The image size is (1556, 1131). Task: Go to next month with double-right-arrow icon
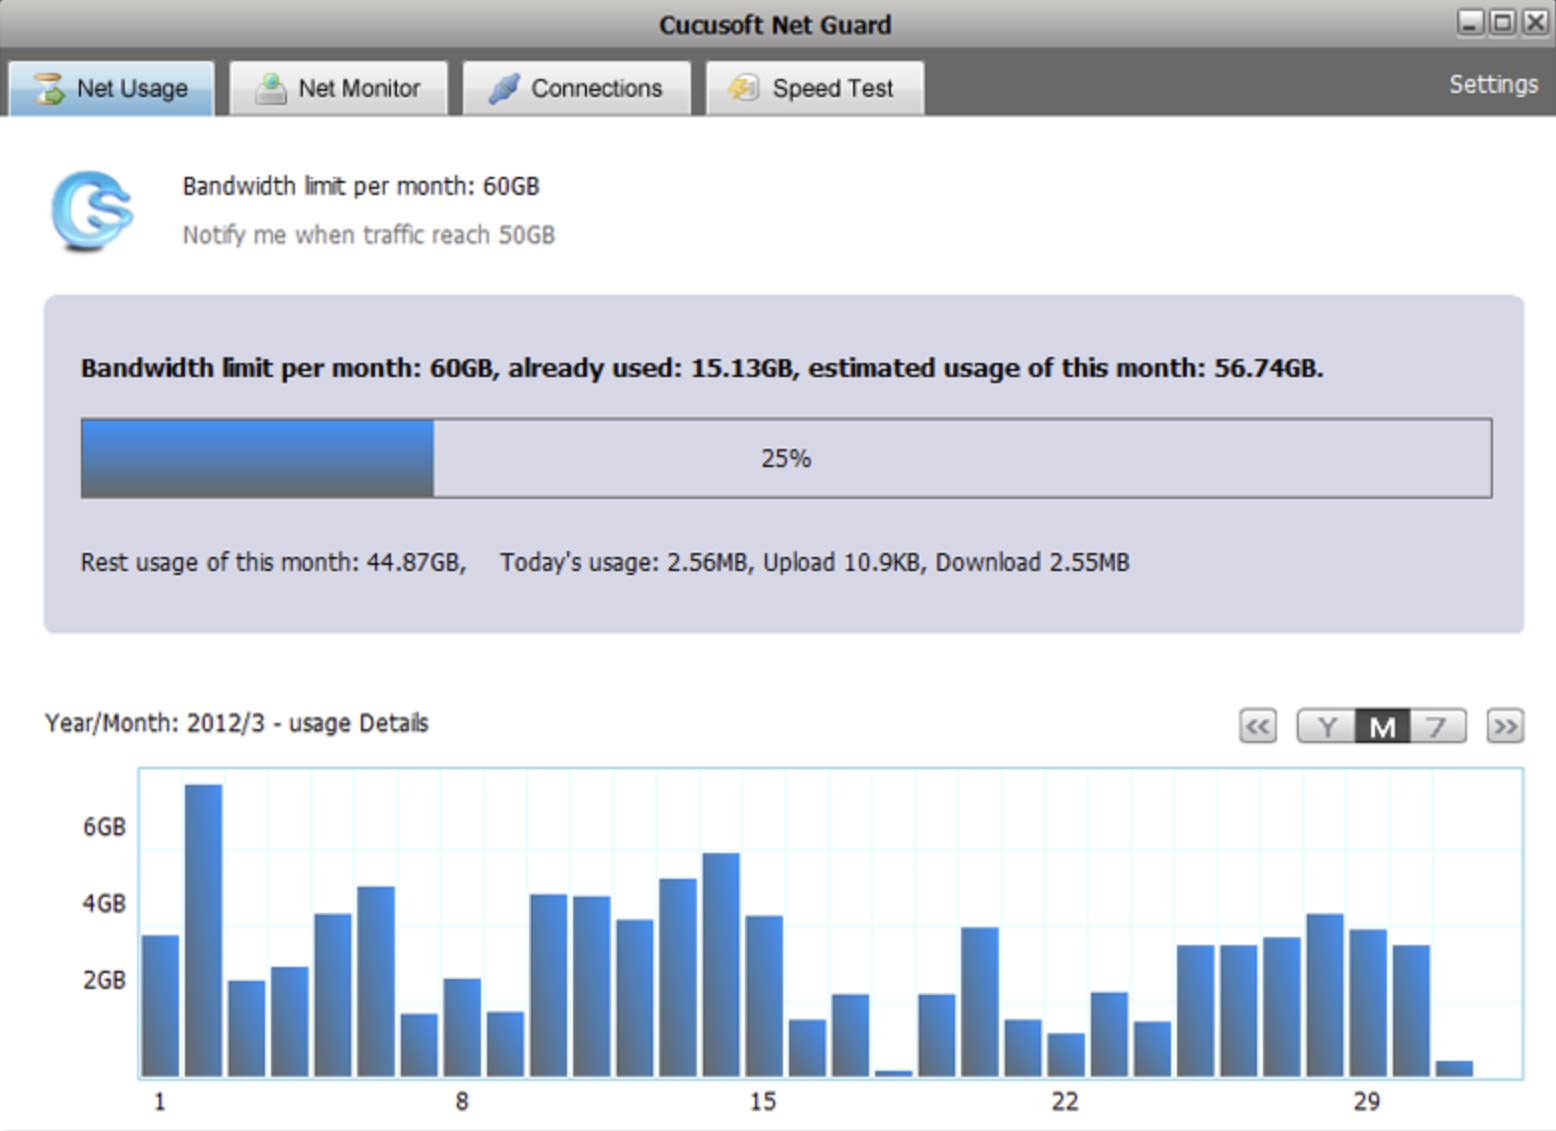point(1505,726)
